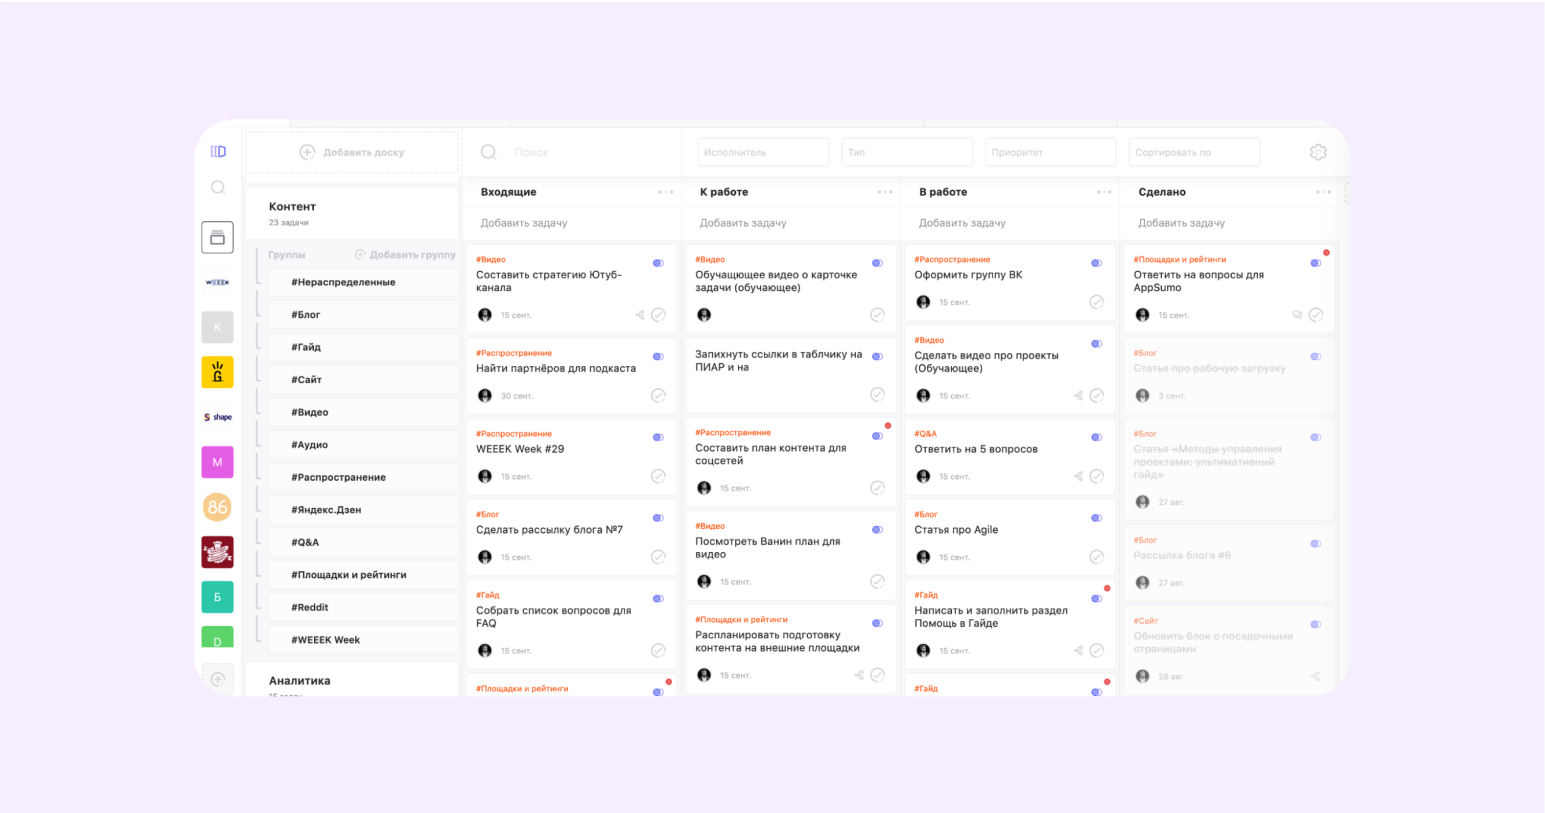This screenshot has width=1545, height=813.
Task: Click assignee avatar on 'Обучающее видео' card
Action: (x=704, y=315)
